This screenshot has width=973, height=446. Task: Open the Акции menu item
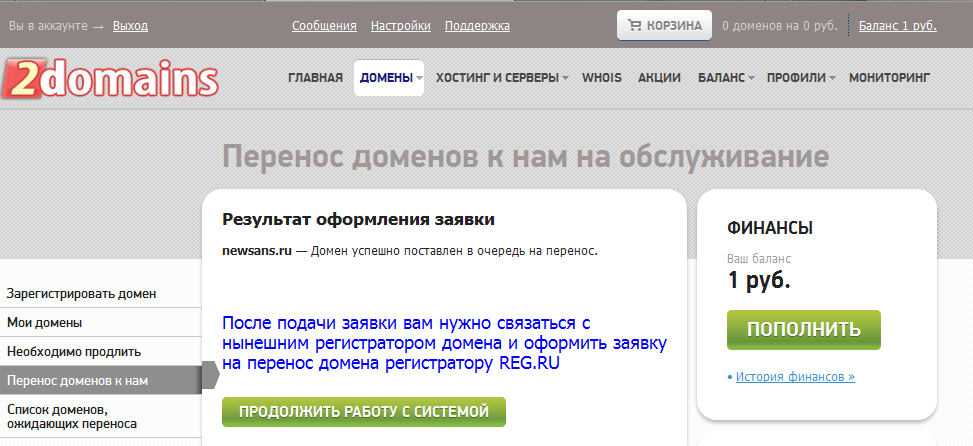[x=659, y=78]
